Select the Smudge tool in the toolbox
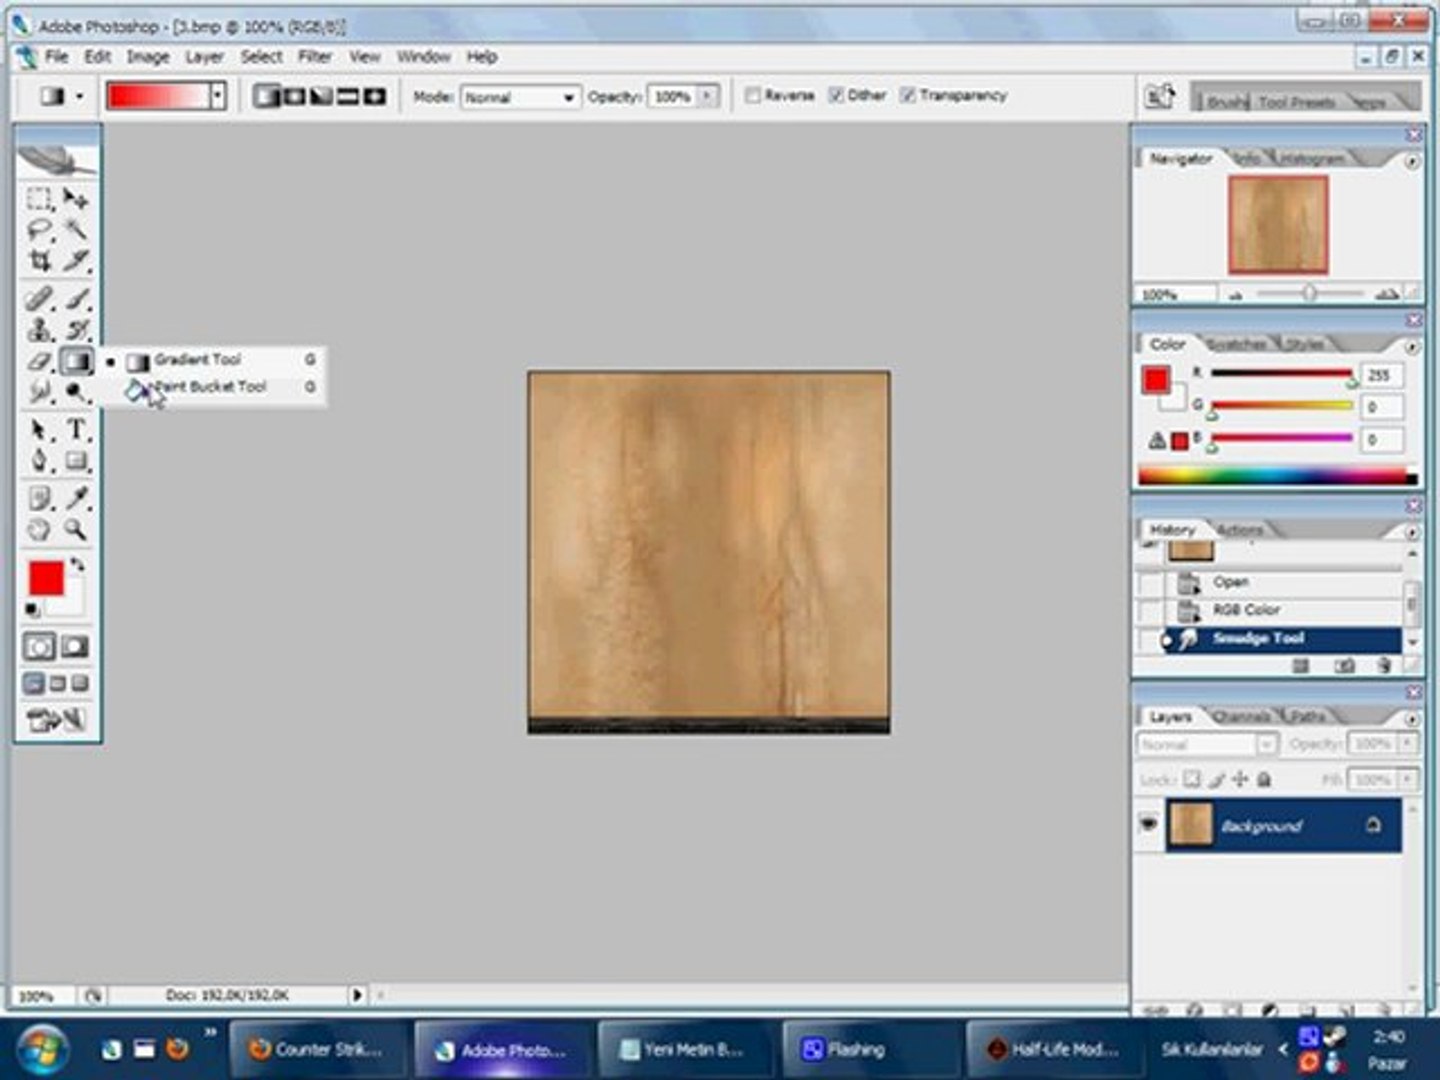Screen dimensions: 1440x1080 39,392
